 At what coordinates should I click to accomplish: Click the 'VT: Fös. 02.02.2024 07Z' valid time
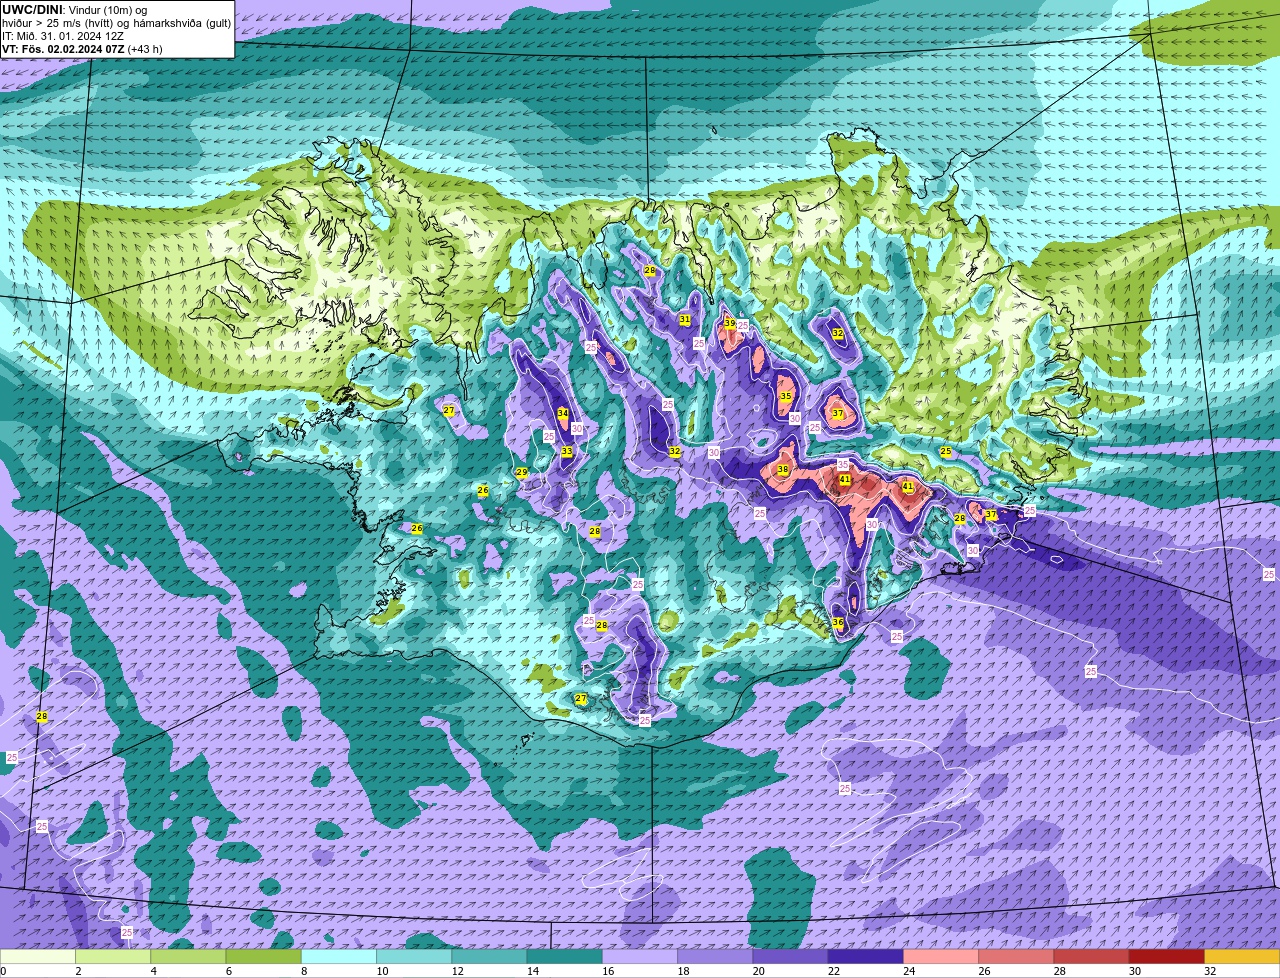[x=64, y=48]
